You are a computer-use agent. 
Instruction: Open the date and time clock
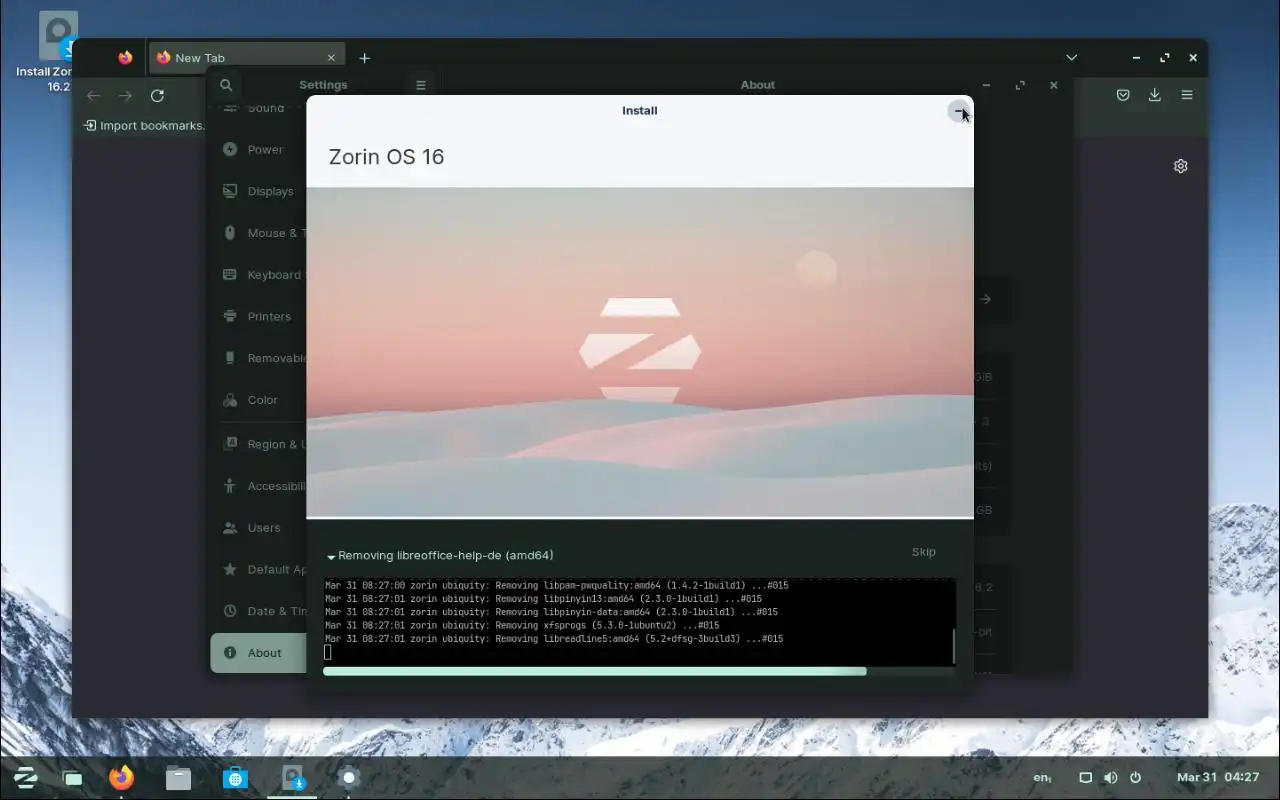point(1217,777)
